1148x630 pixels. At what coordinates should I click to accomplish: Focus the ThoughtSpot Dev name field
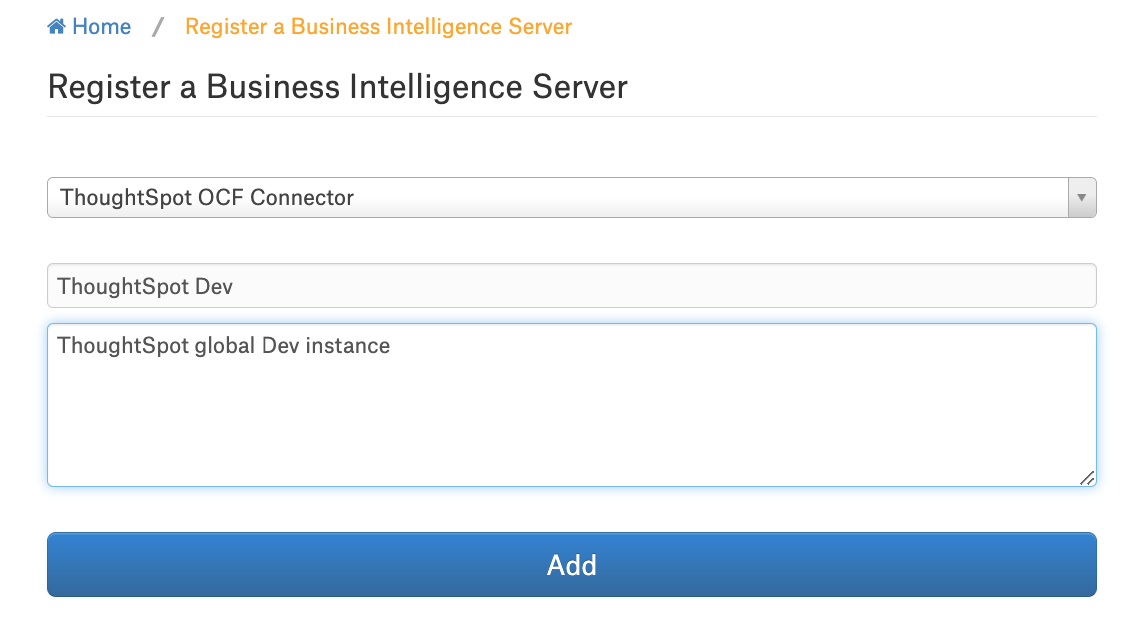(x=572, y=286)
